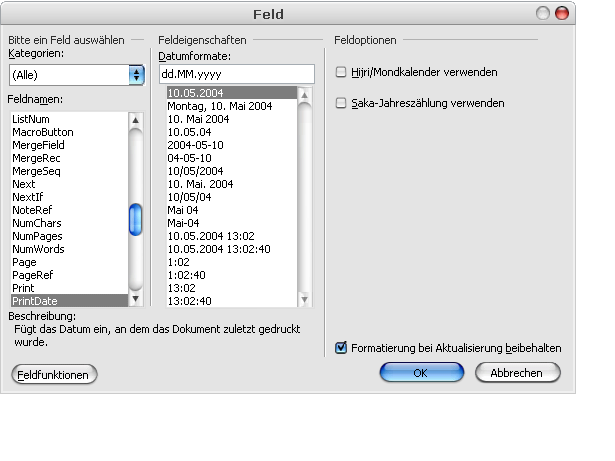Select Print field name

(69, 288)
